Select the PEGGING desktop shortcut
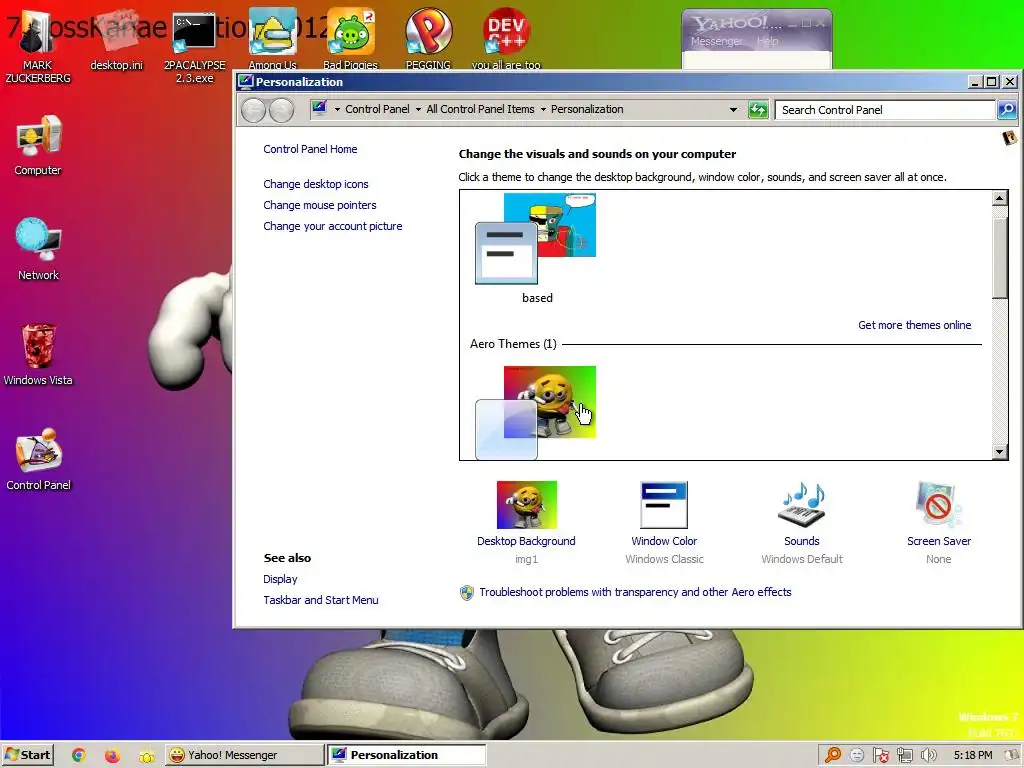Image resolution: width=1024 pixels, height=768 pixels. click(428, 39)
